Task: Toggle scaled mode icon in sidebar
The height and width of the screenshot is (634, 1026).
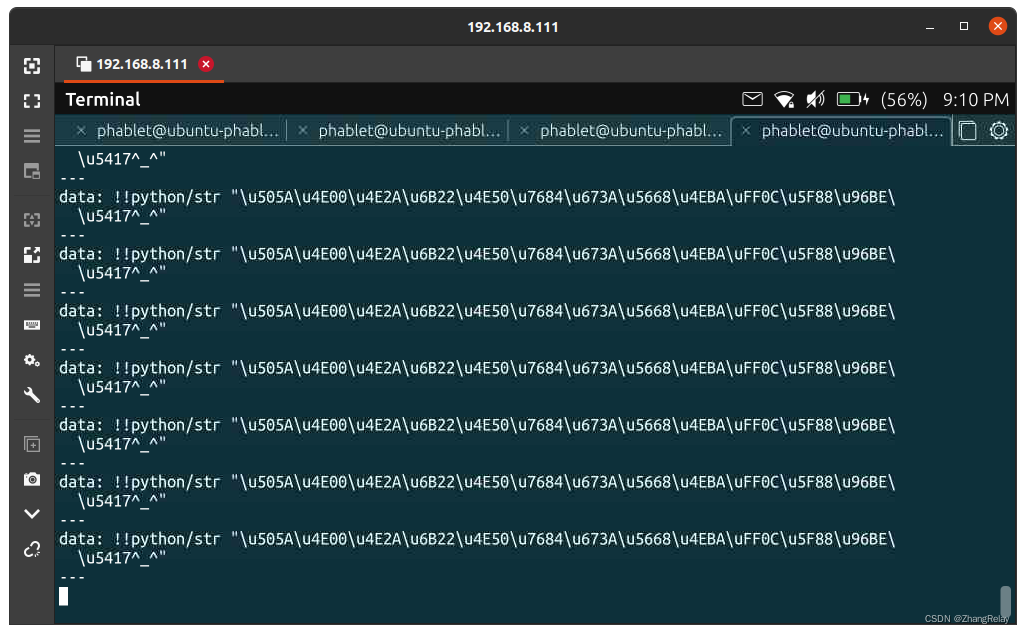Action: [32, 255]
